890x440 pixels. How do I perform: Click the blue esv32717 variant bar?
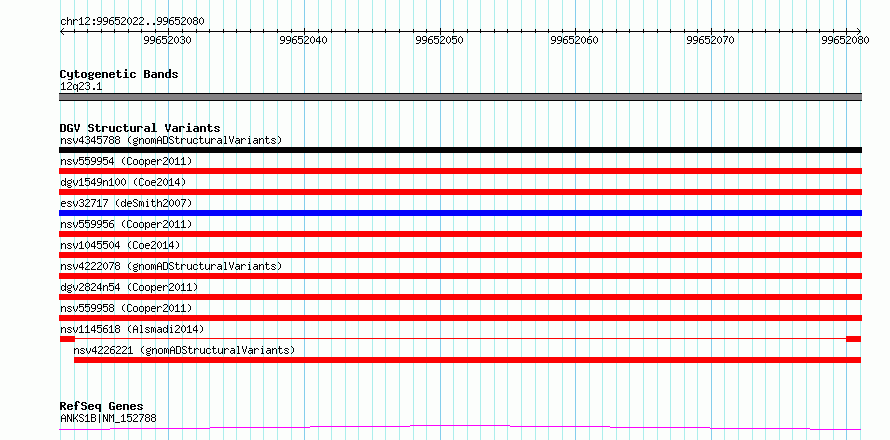click(460, 213)
